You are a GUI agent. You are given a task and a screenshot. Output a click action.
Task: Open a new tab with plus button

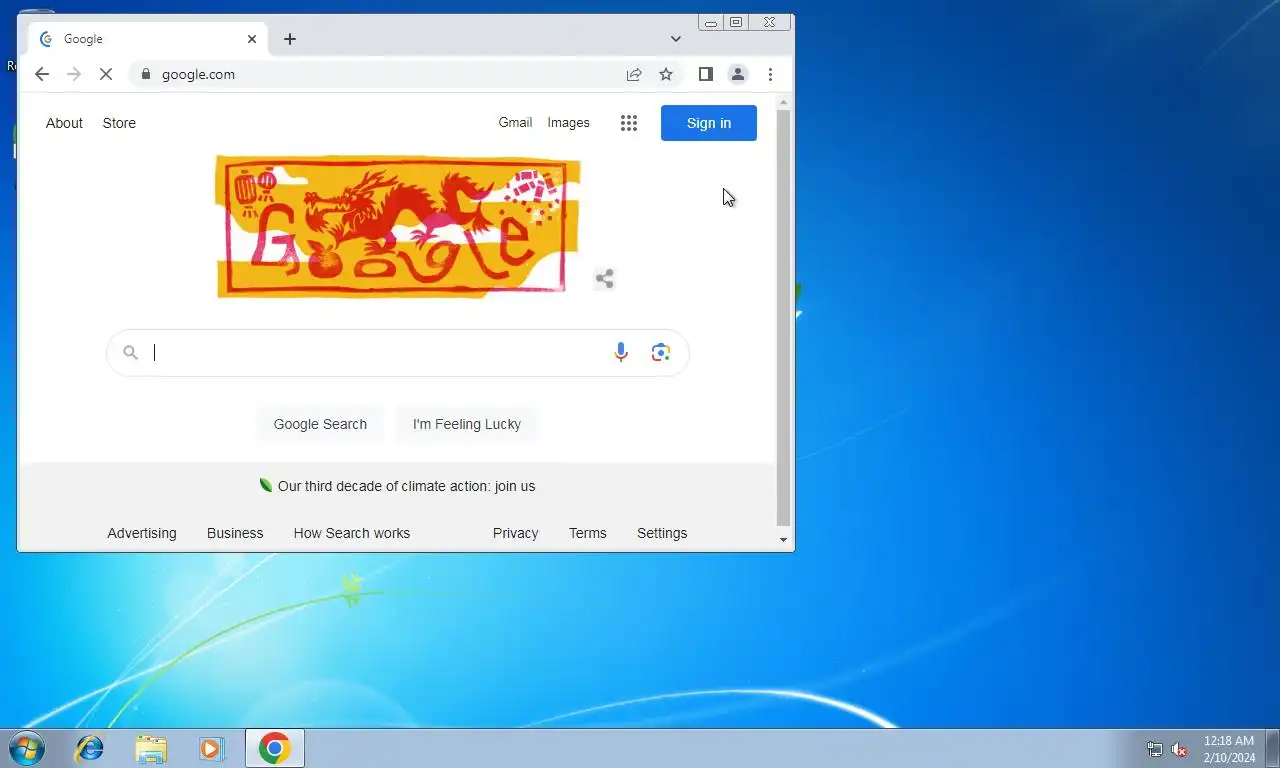click(290, 39)
